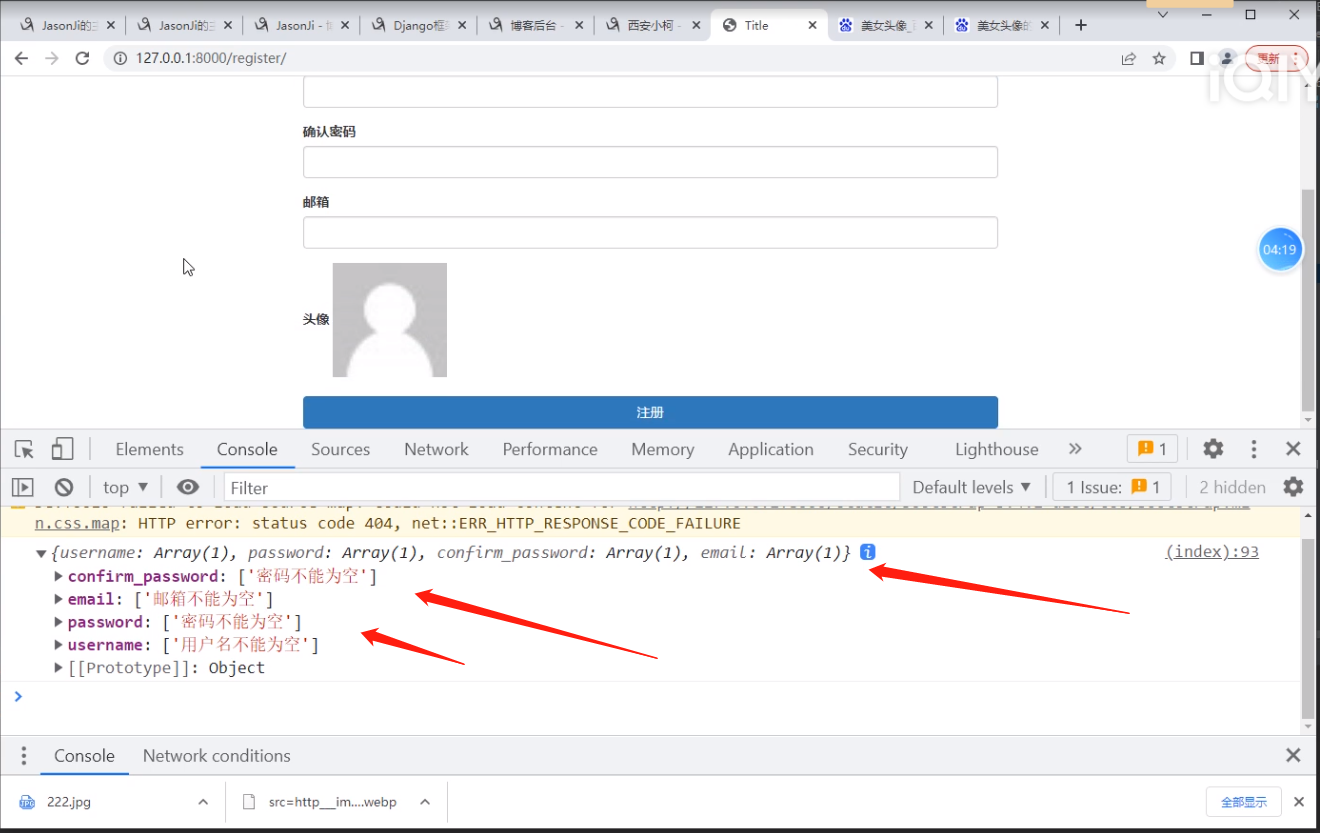
Task: Collapse the logged object with username key
Action: click(41, 553)
